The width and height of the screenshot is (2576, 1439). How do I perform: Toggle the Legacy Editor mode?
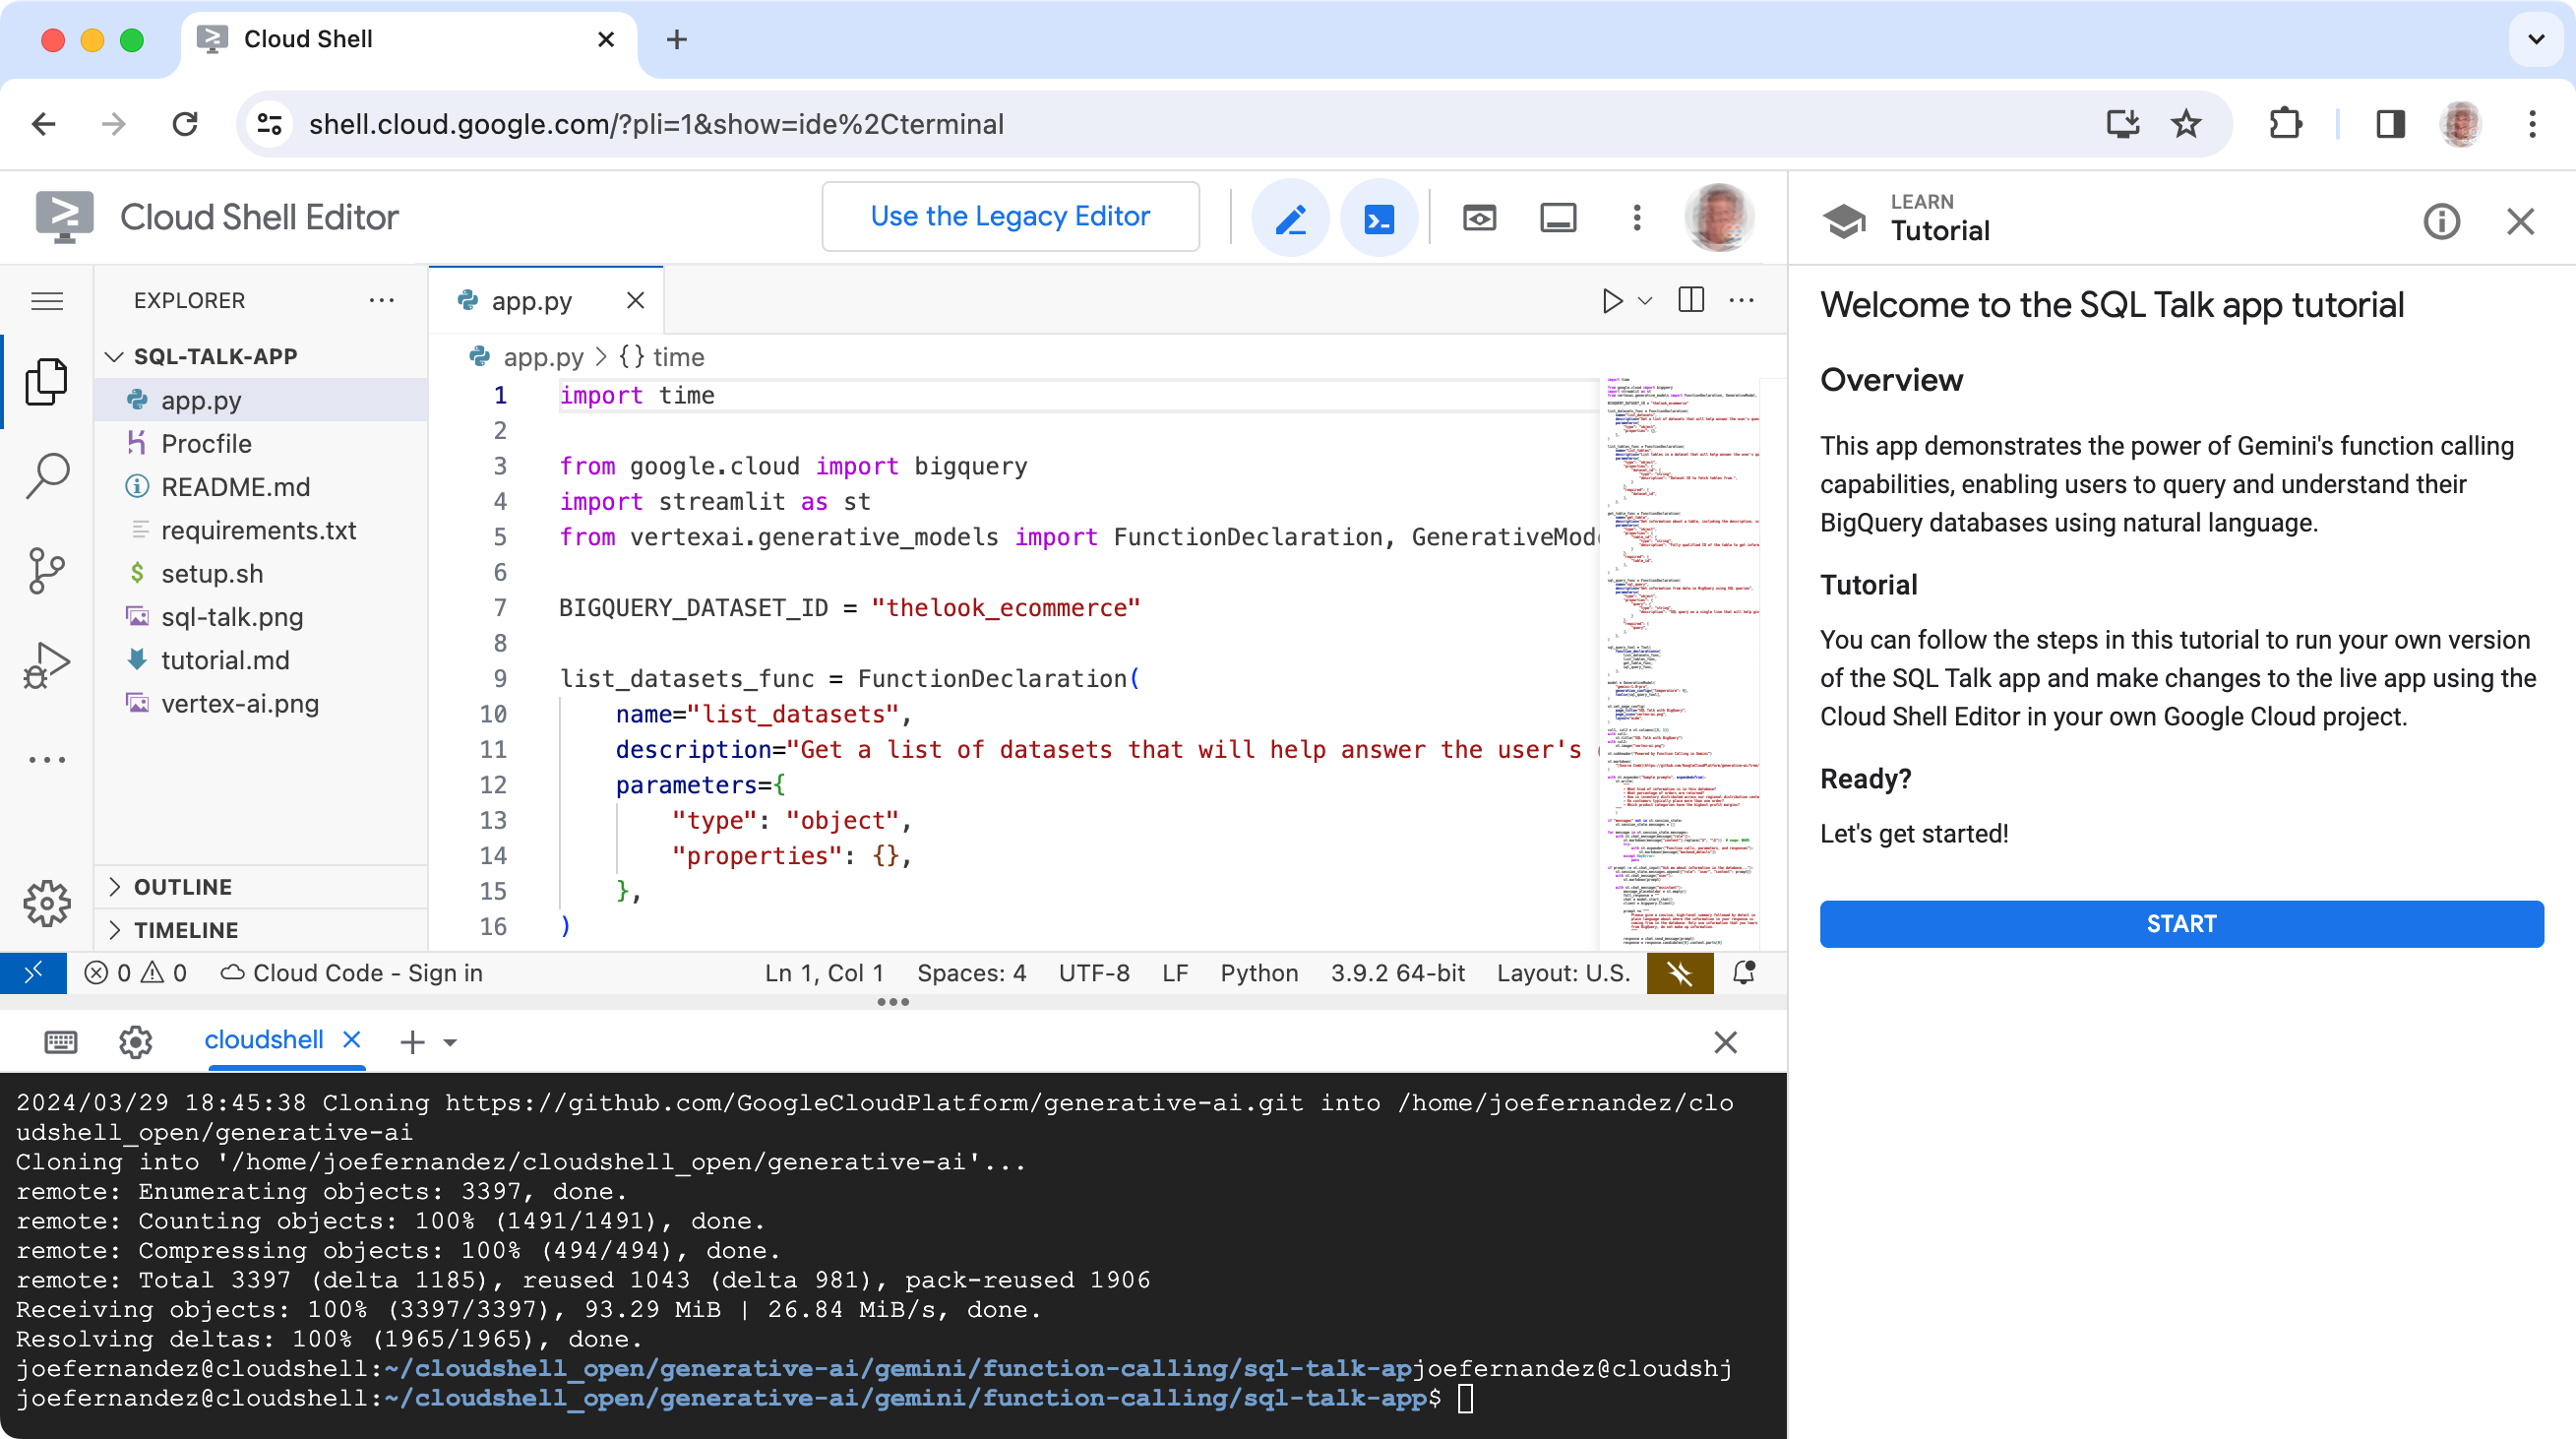[x=1011, y=218]
